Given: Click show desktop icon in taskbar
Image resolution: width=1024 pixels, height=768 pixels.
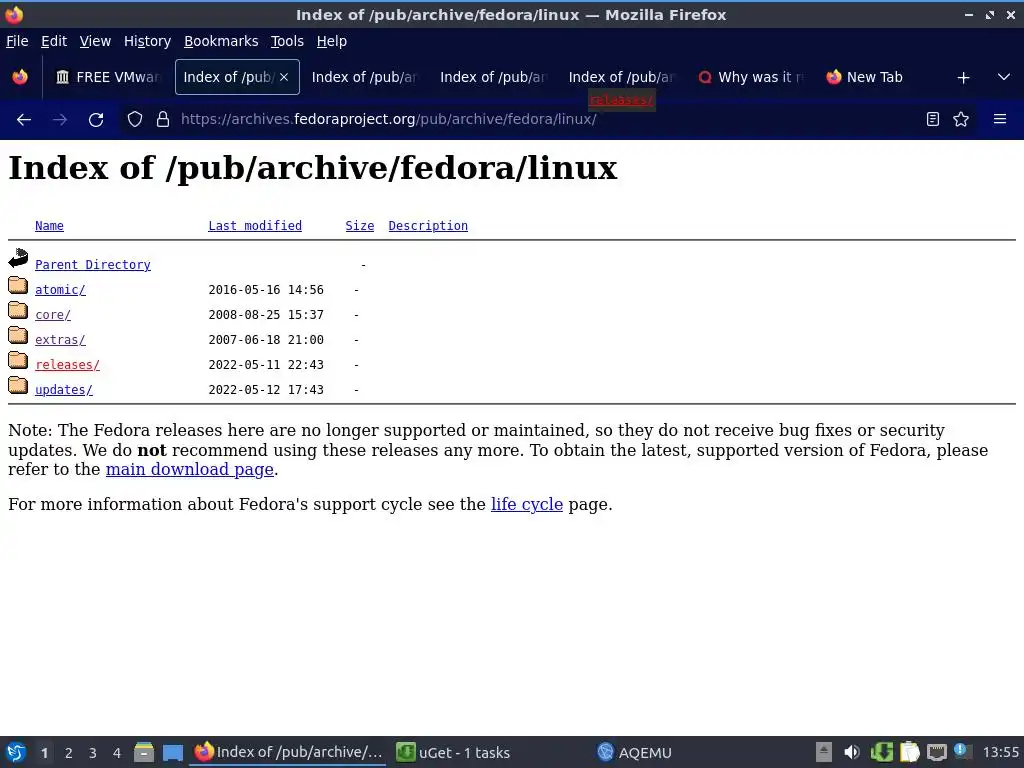Looking at the screenshot, I should click(x=172, y=752).
